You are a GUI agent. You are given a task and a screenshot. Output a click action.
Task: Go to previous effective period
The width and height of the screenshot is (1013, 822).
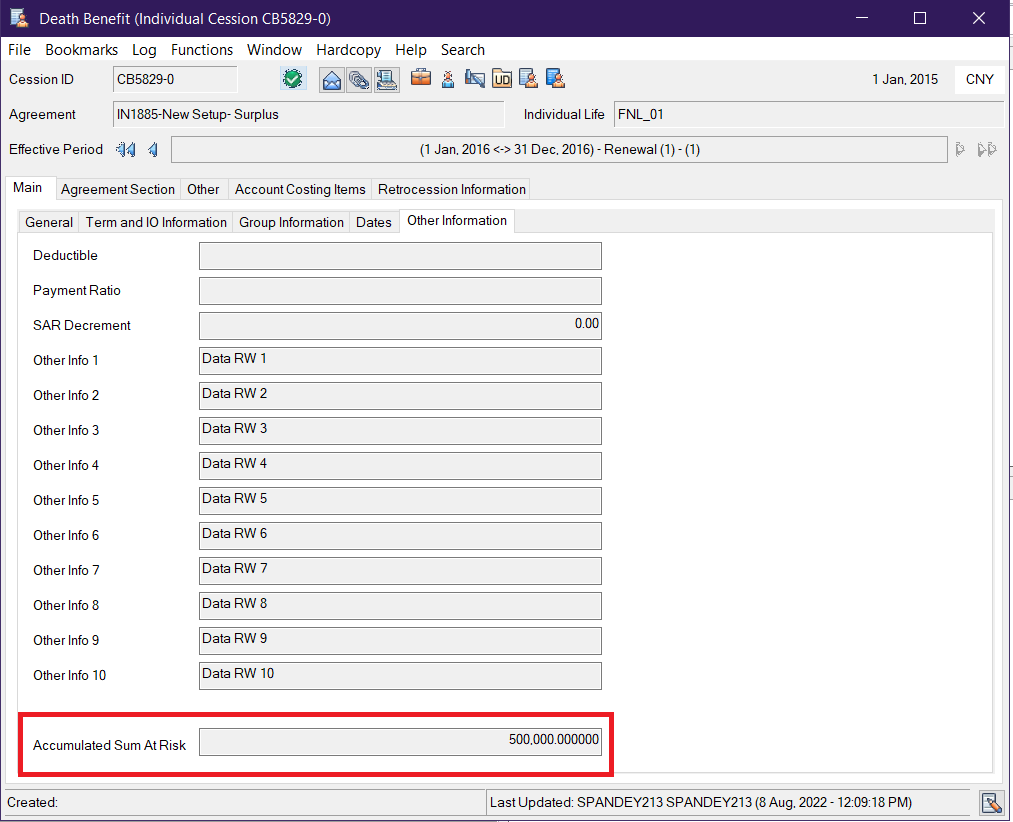point(153,149)
